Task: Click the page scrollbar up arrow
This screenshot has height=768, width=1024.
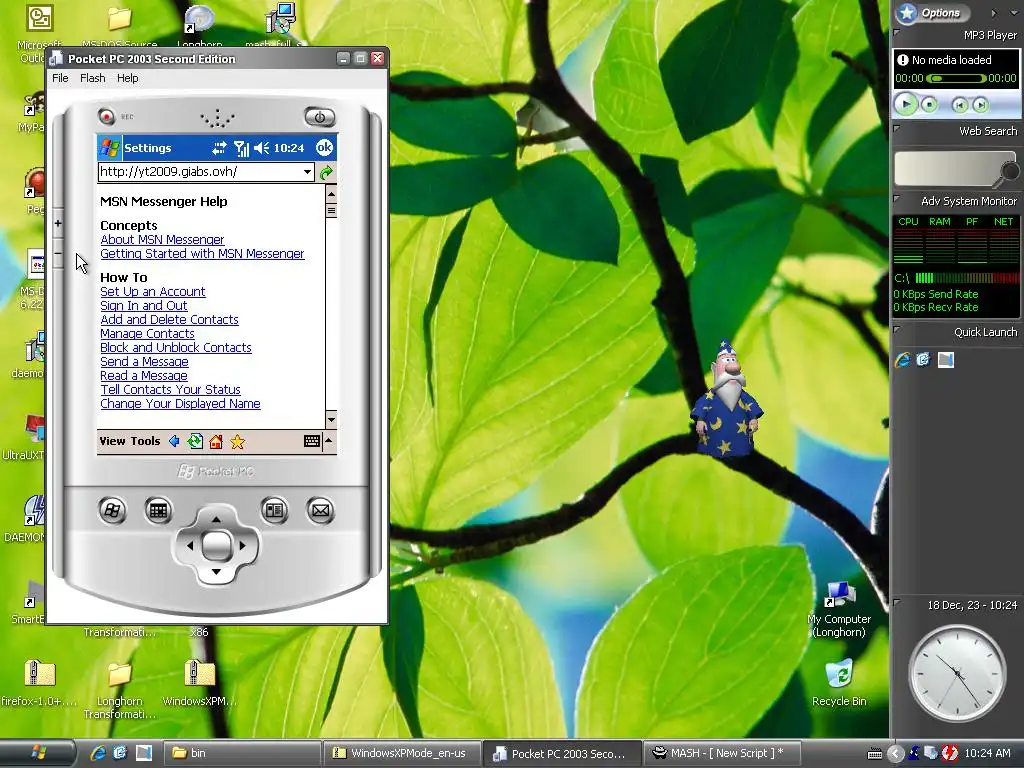Action: tap(331, 194)
